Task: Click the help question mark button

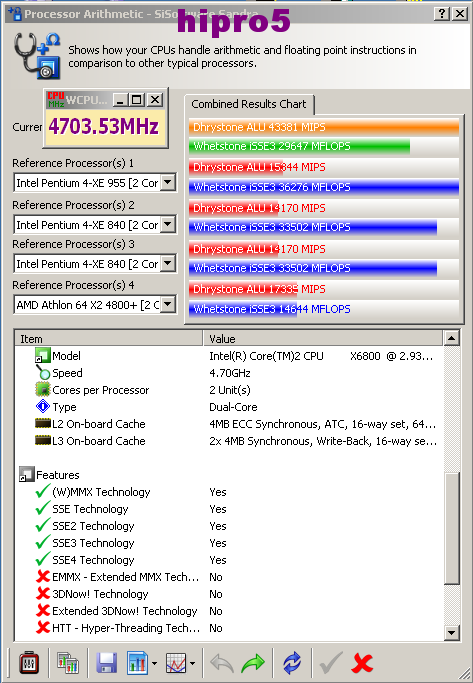Action: click(442, 14)
